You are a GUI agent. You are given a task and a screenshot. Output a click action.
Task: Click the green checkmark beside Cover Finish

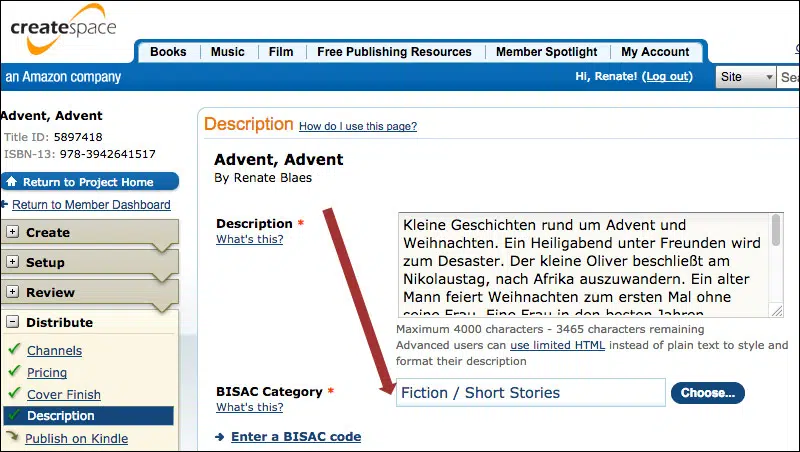13,394
